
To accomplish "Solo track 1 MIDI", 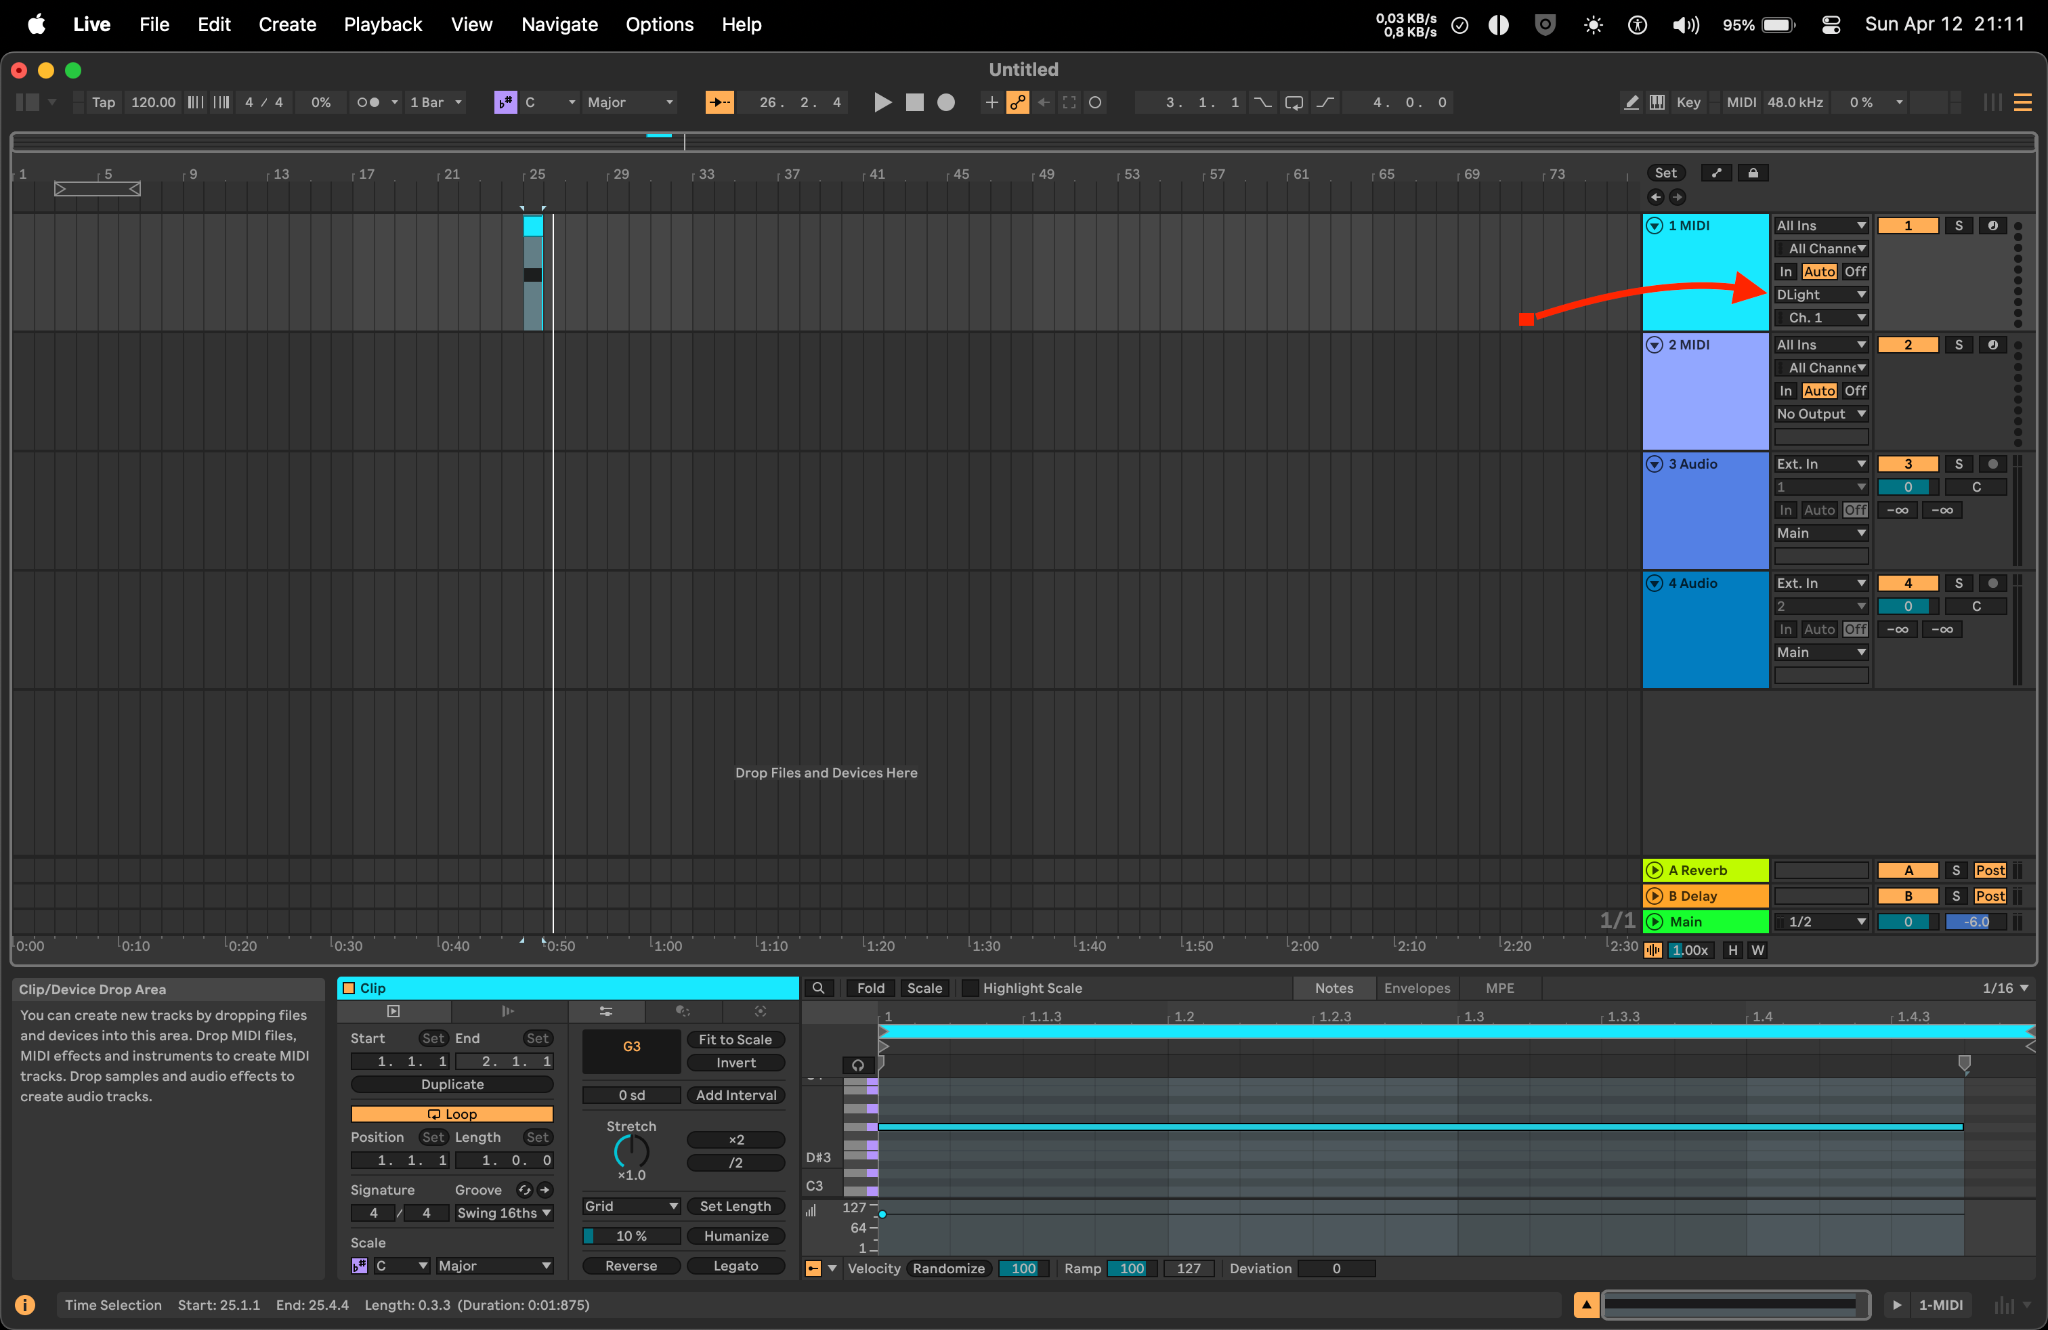I will click(1958, 226).
